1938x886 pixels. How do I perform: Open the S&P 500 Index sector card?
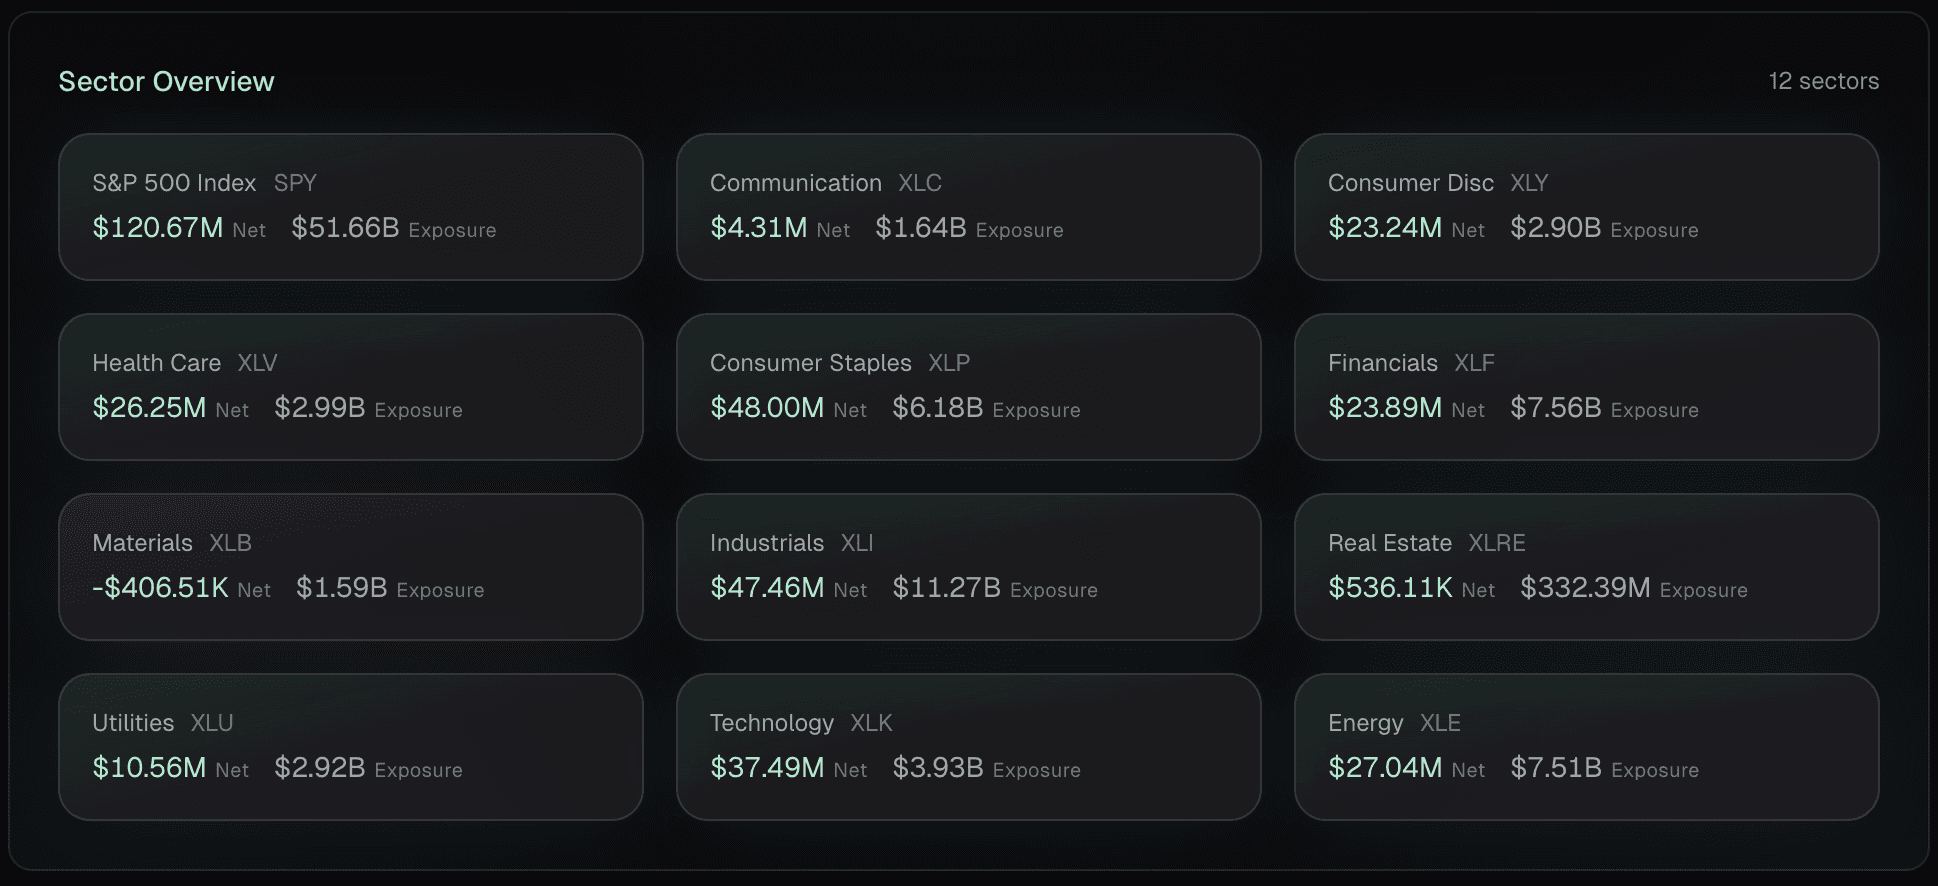click(x=350, y=207)
